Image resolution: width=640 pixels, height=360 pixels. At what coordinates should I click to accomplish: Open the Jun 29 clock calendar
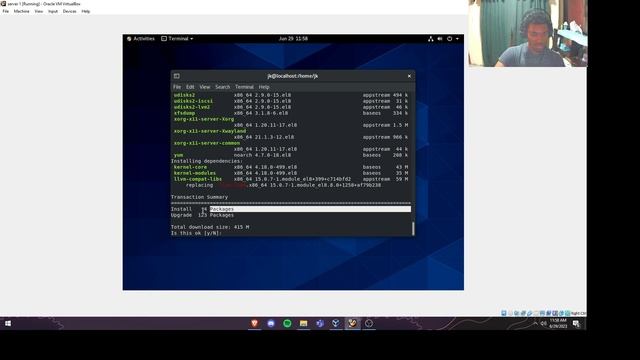click(293, 39)
